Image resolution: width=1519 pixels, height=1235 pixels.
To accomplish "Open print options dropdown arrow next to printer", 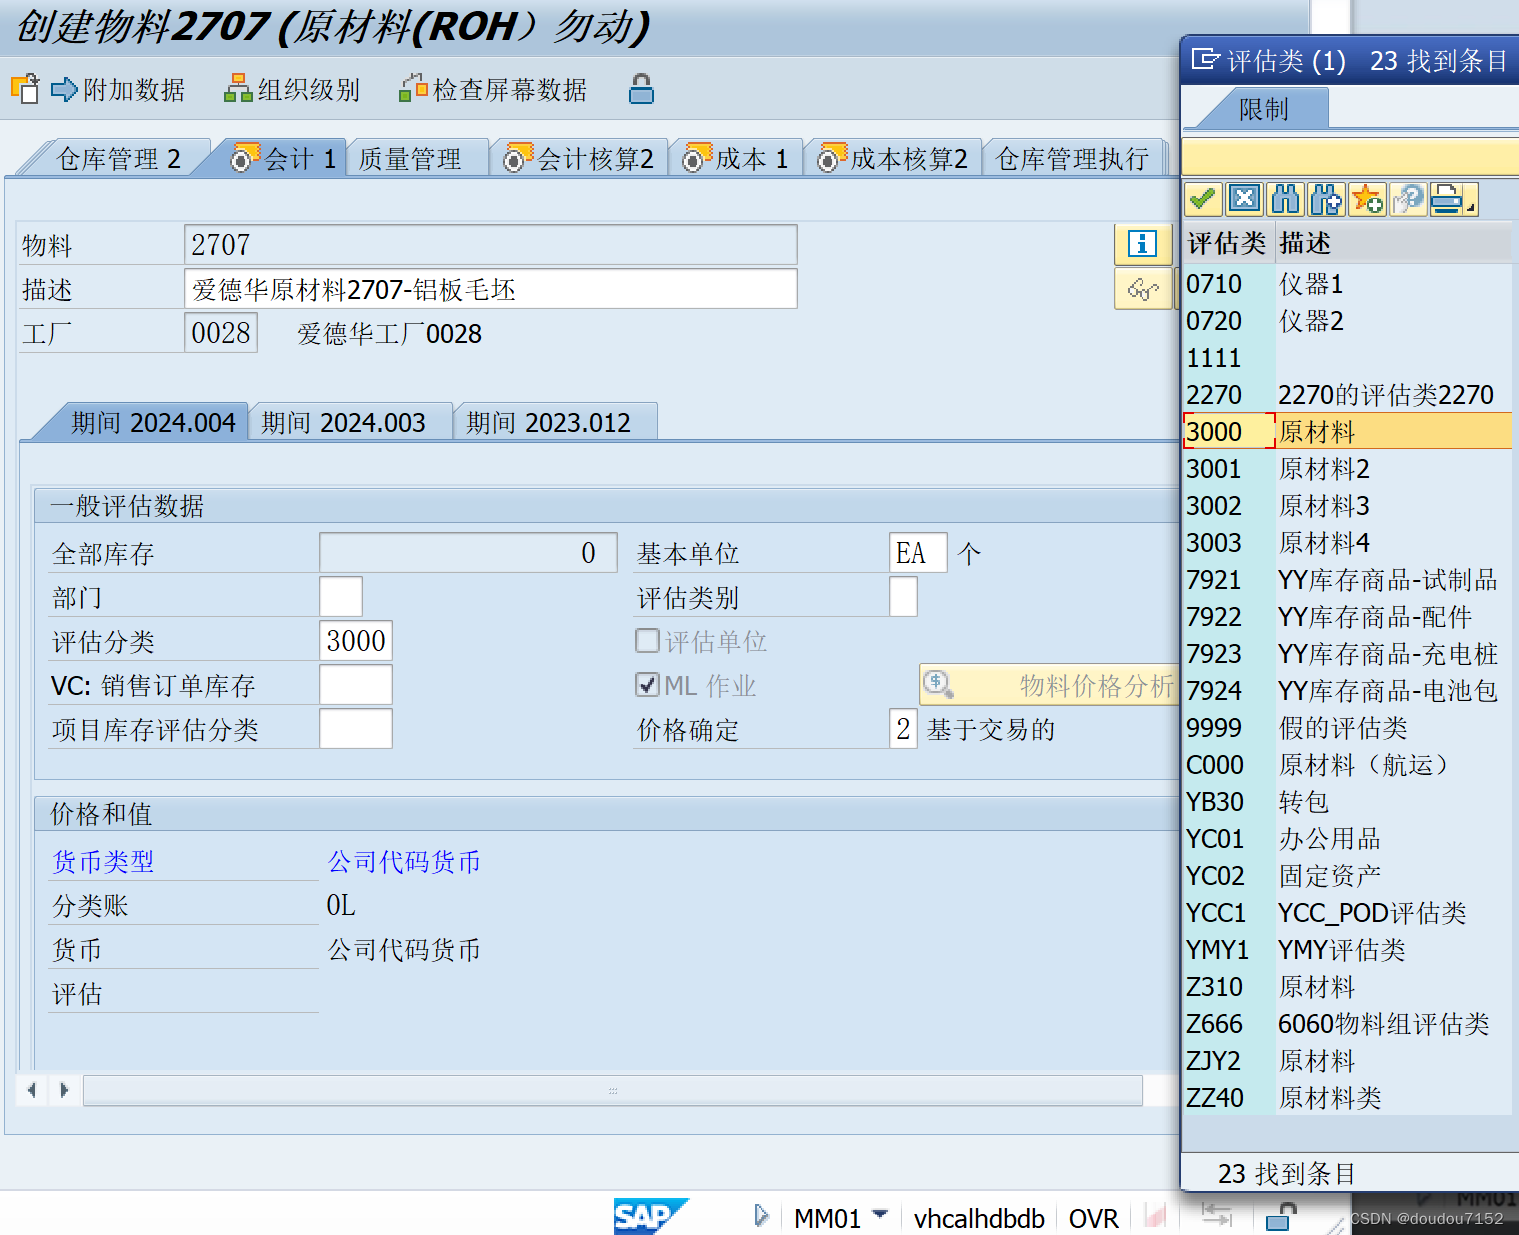I will [1471, 207].
